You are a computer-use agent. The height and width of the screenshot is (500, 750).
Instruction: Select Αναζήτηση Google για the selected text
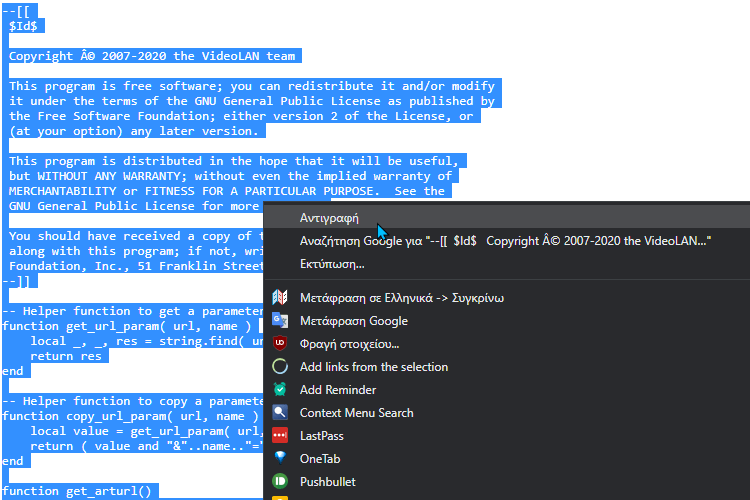(x=507, y=241)
